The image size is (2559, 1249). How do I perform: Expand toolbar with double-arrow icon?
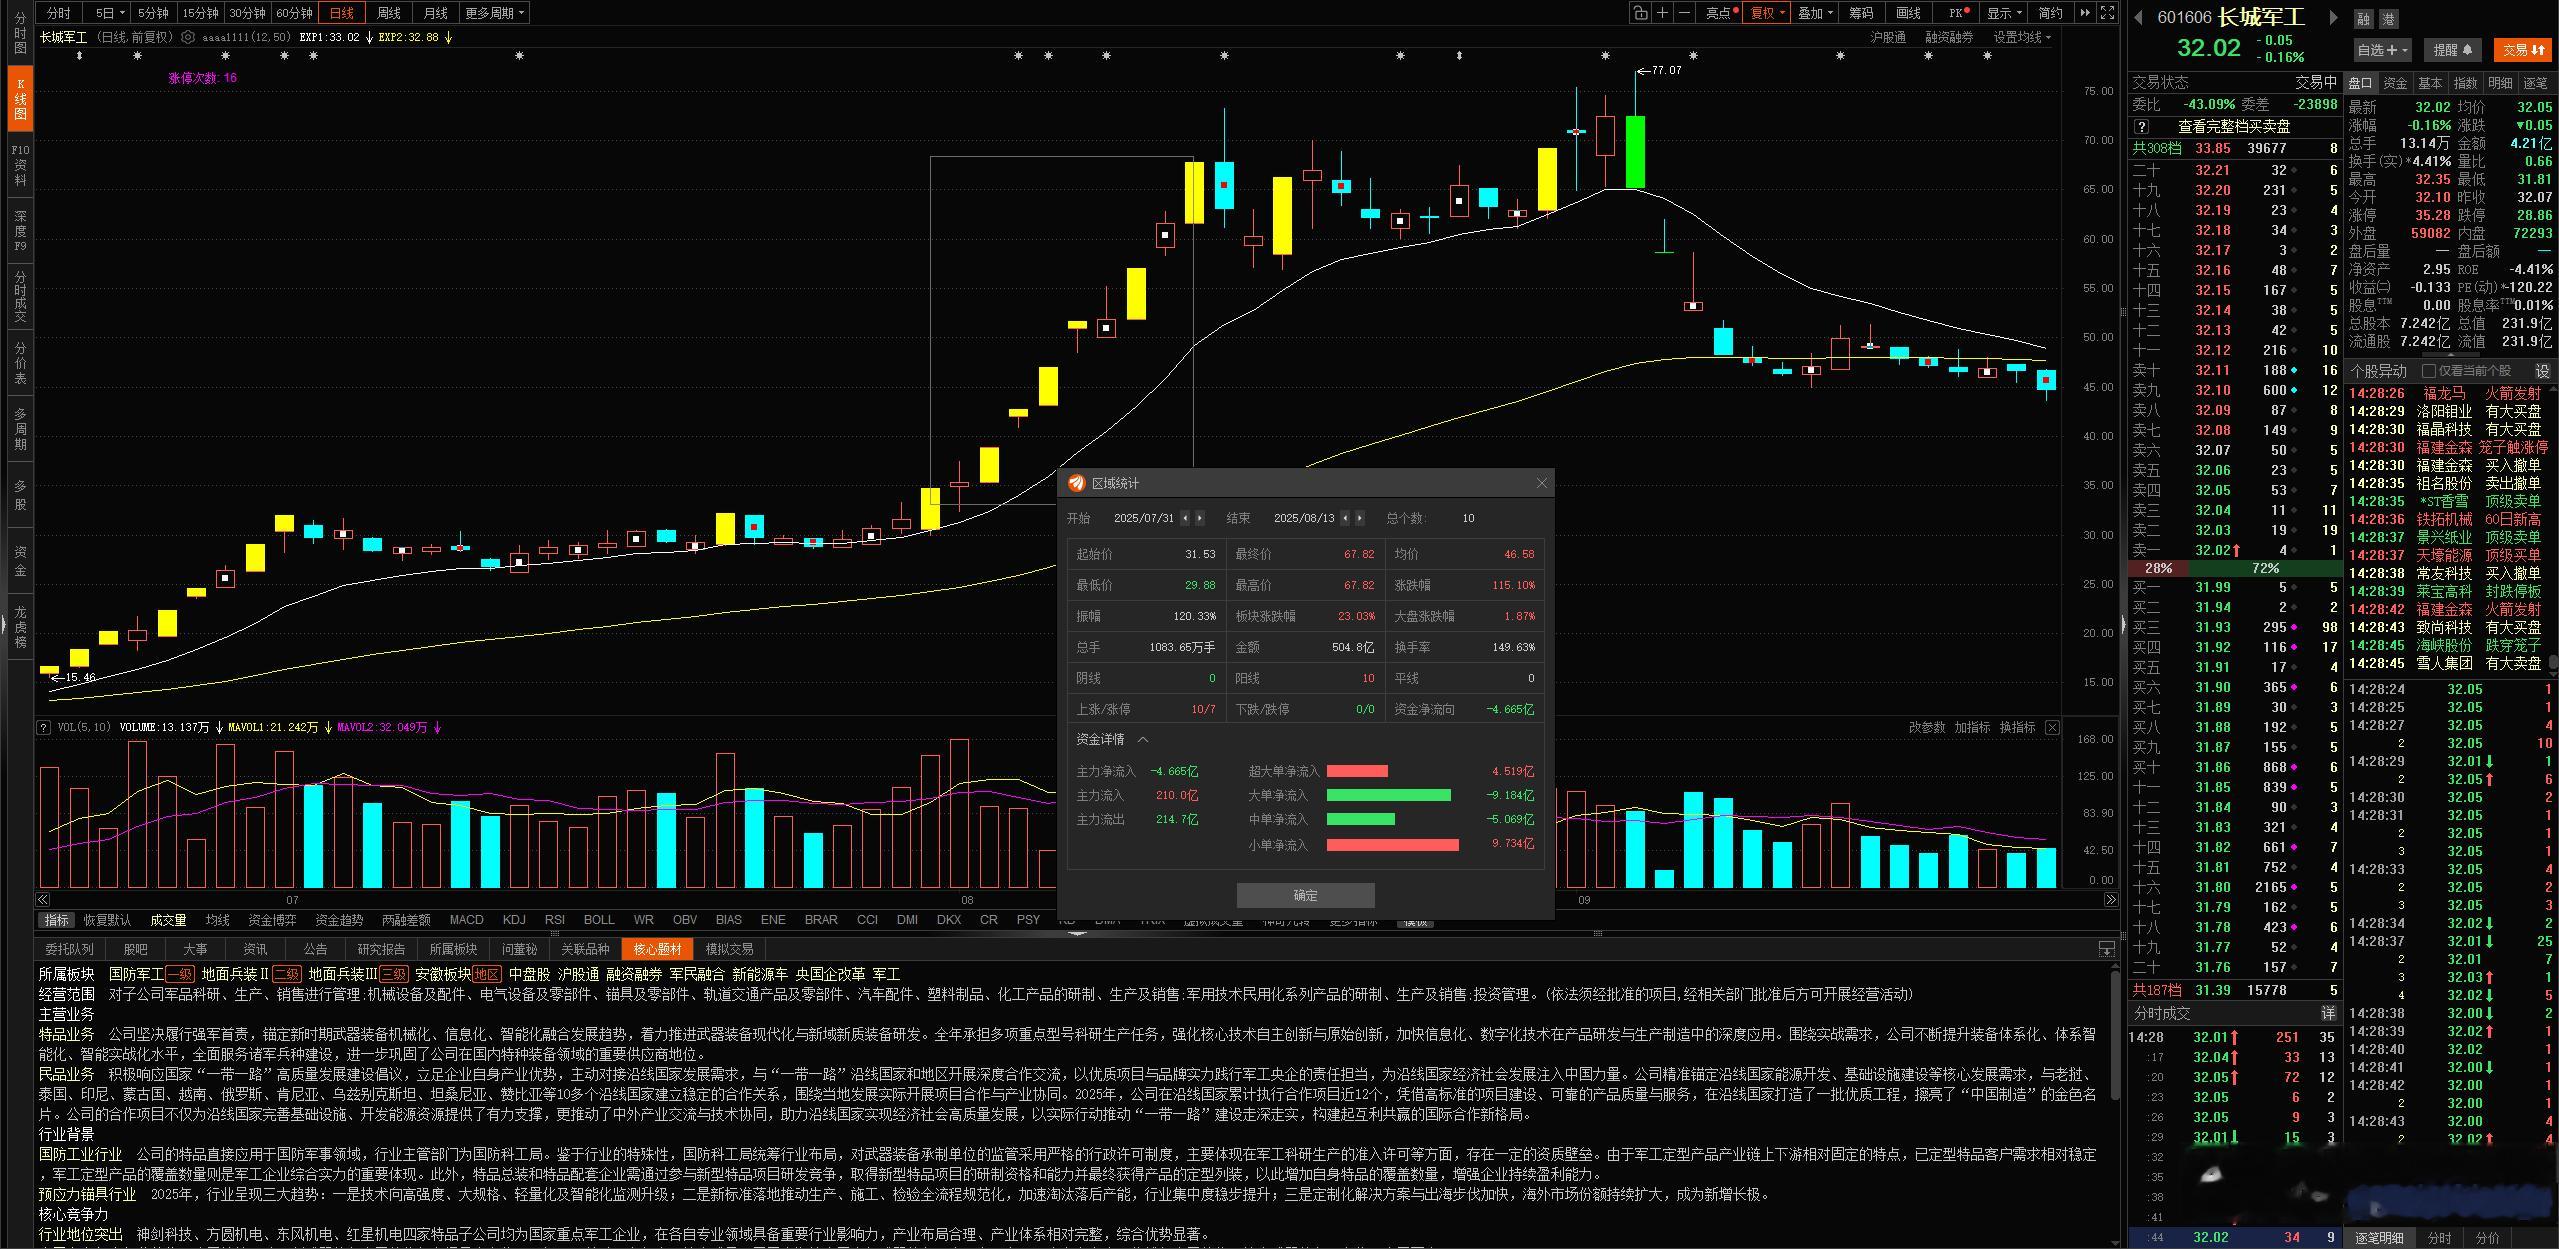[2085, 13]
